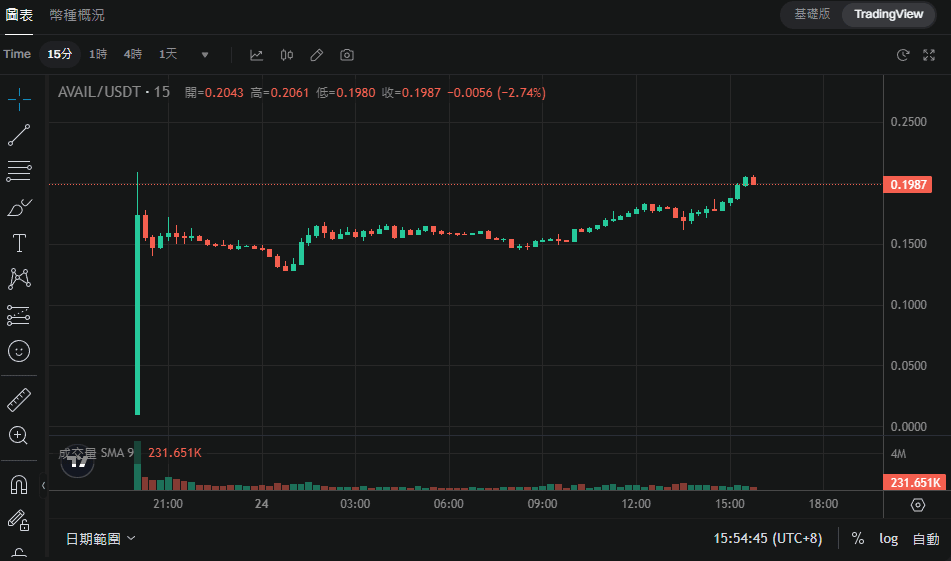
Task: Open chart settings gear icon
Action: coord(918,505)
